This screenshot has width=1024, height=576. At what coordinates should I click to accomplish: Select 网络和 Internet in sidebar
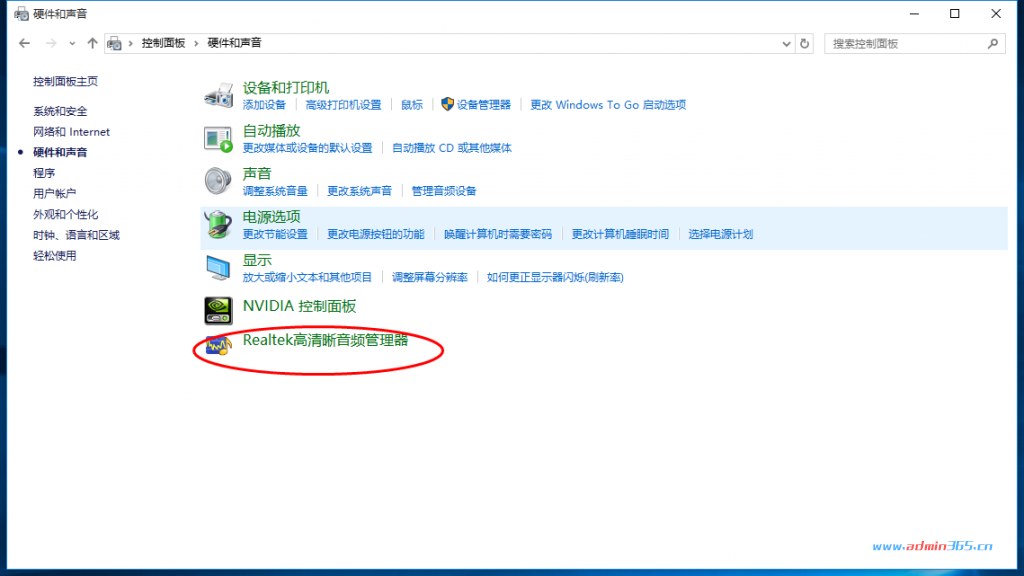71,132
